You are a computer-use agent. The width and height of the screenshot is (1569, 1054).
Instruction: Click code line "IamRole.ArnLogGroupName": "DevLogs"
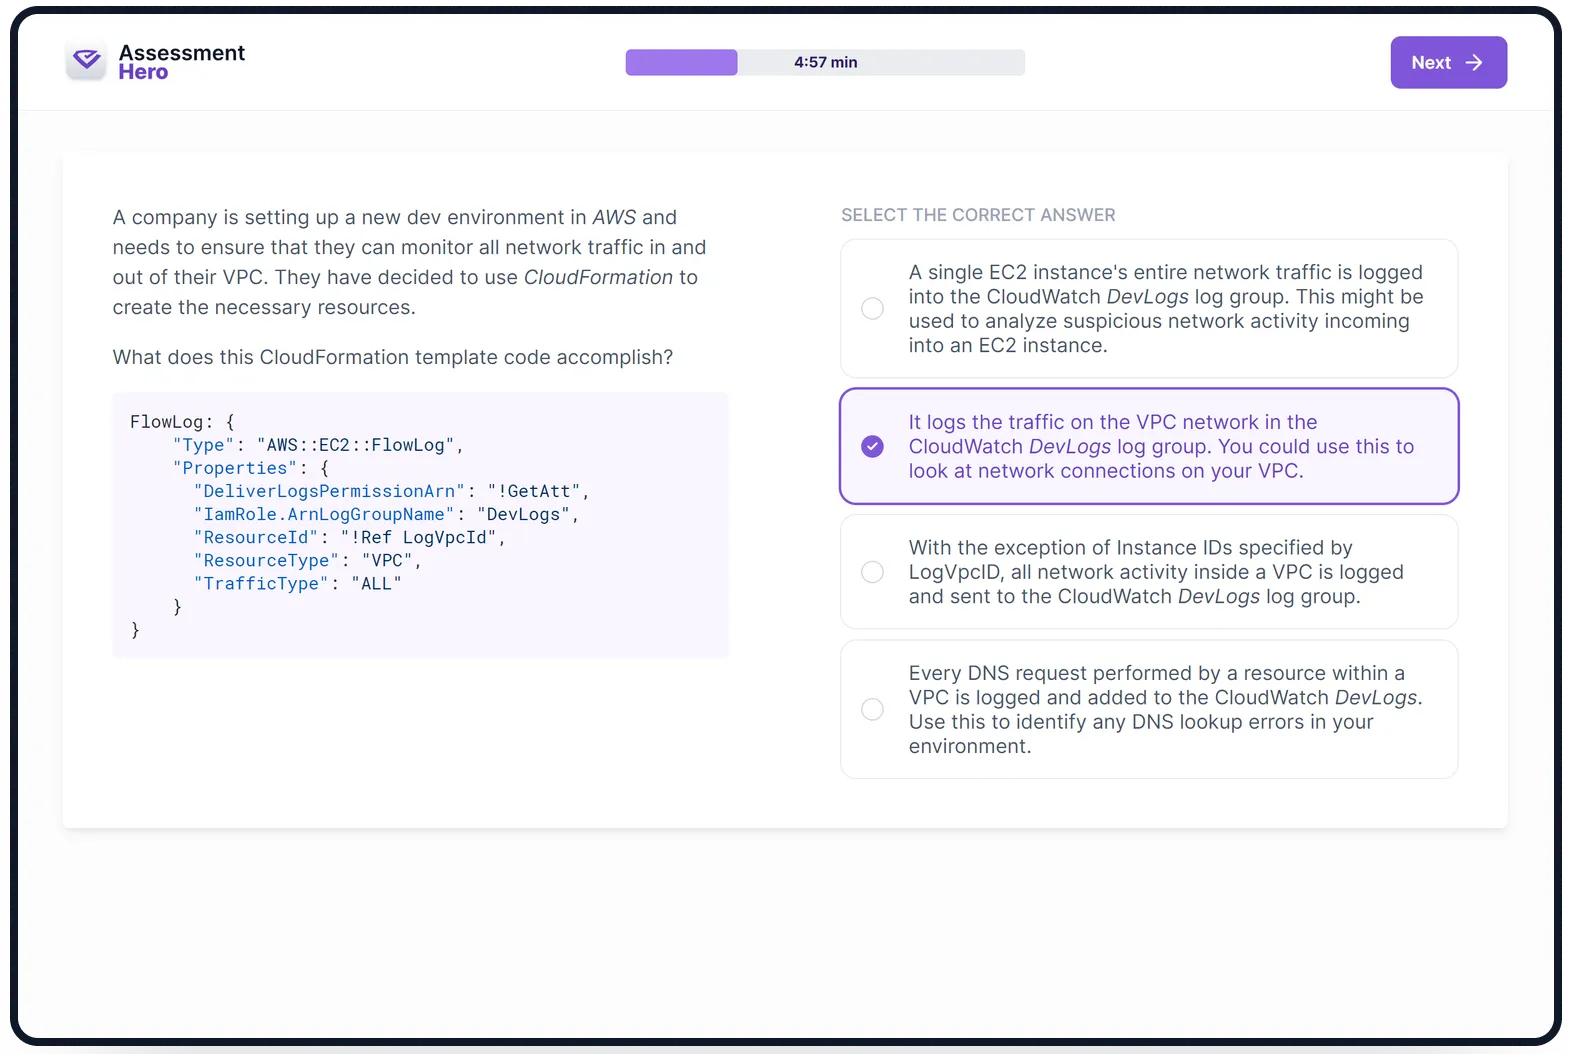coord(386,514)
